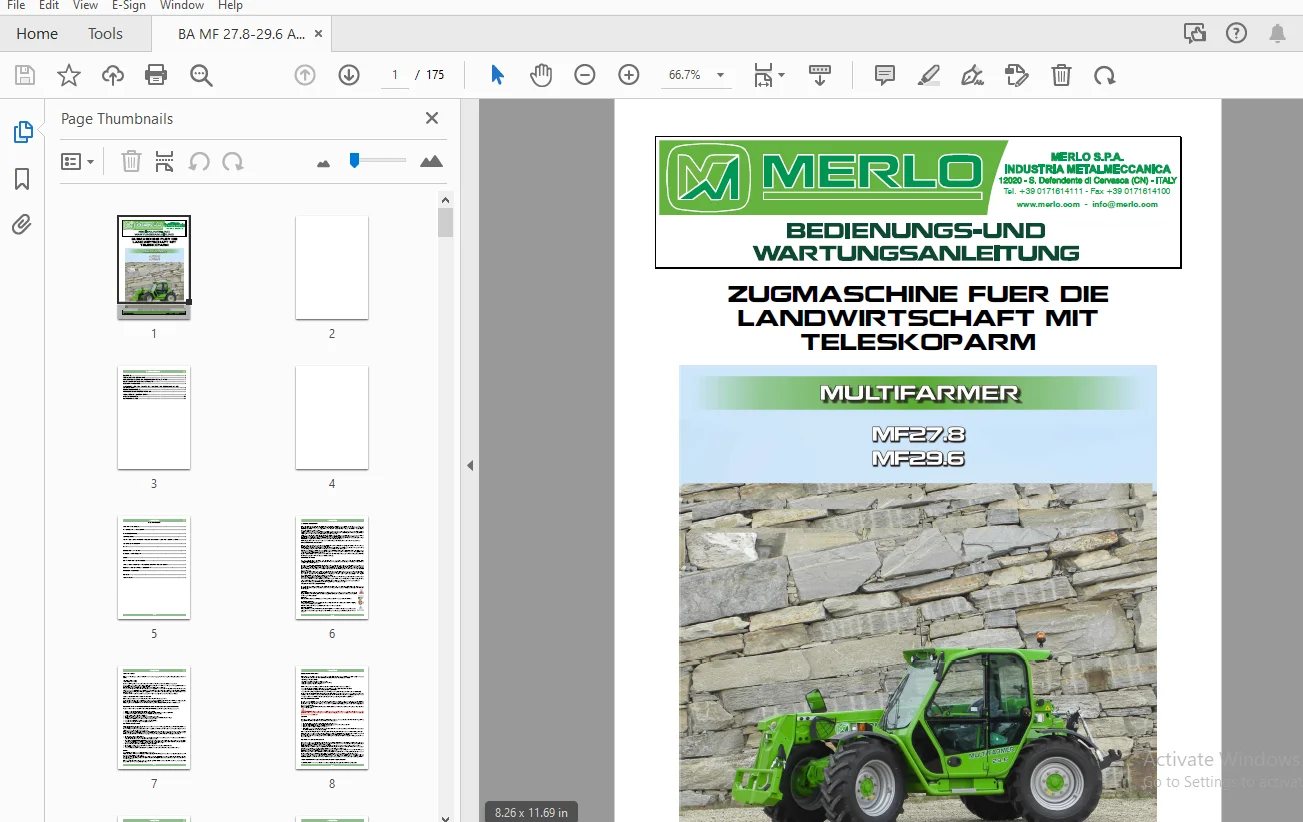Click the thumbnails panel scrollbar handle
Screen dimensions: 1303x822
[x=445, y=222]
